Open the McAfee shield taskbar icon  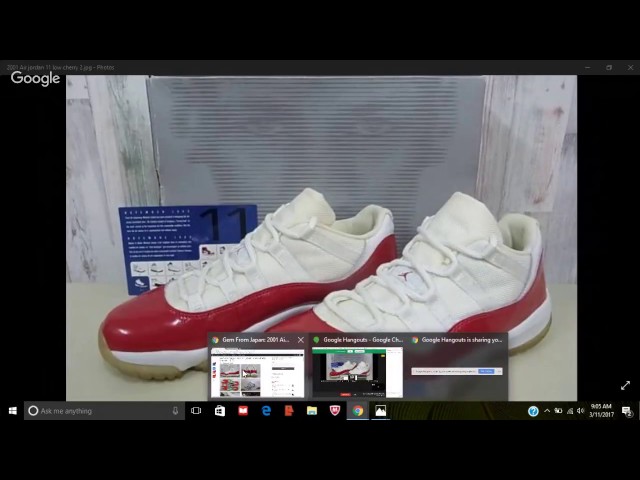pos(335,411)
